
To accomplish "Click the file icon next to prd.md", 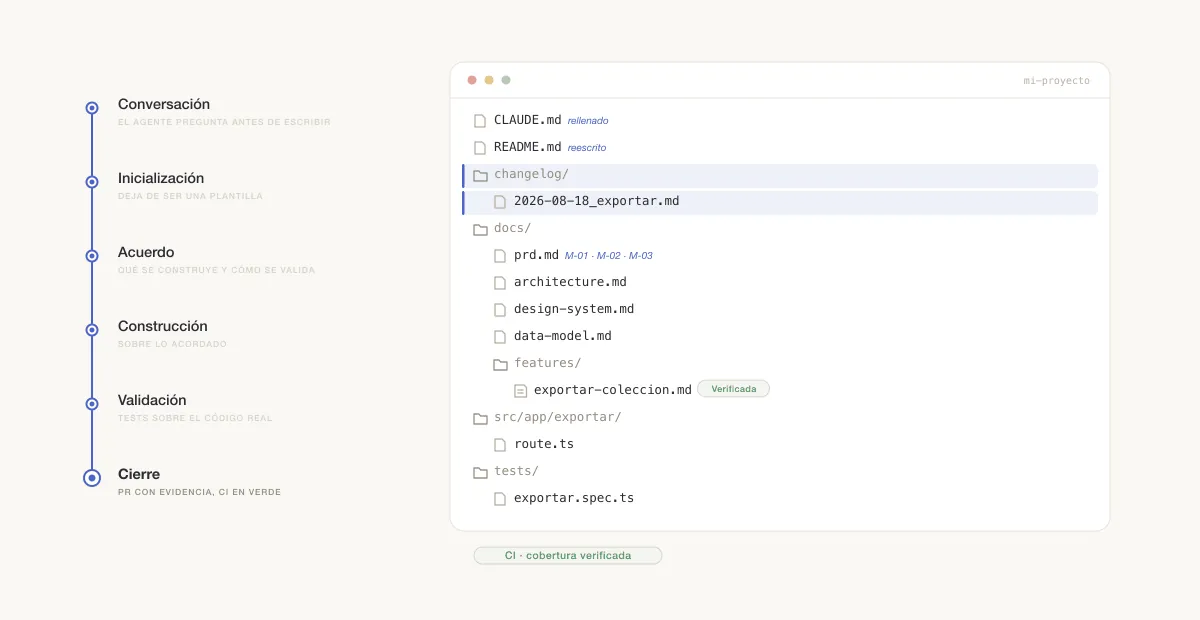I will click(500, 255).
